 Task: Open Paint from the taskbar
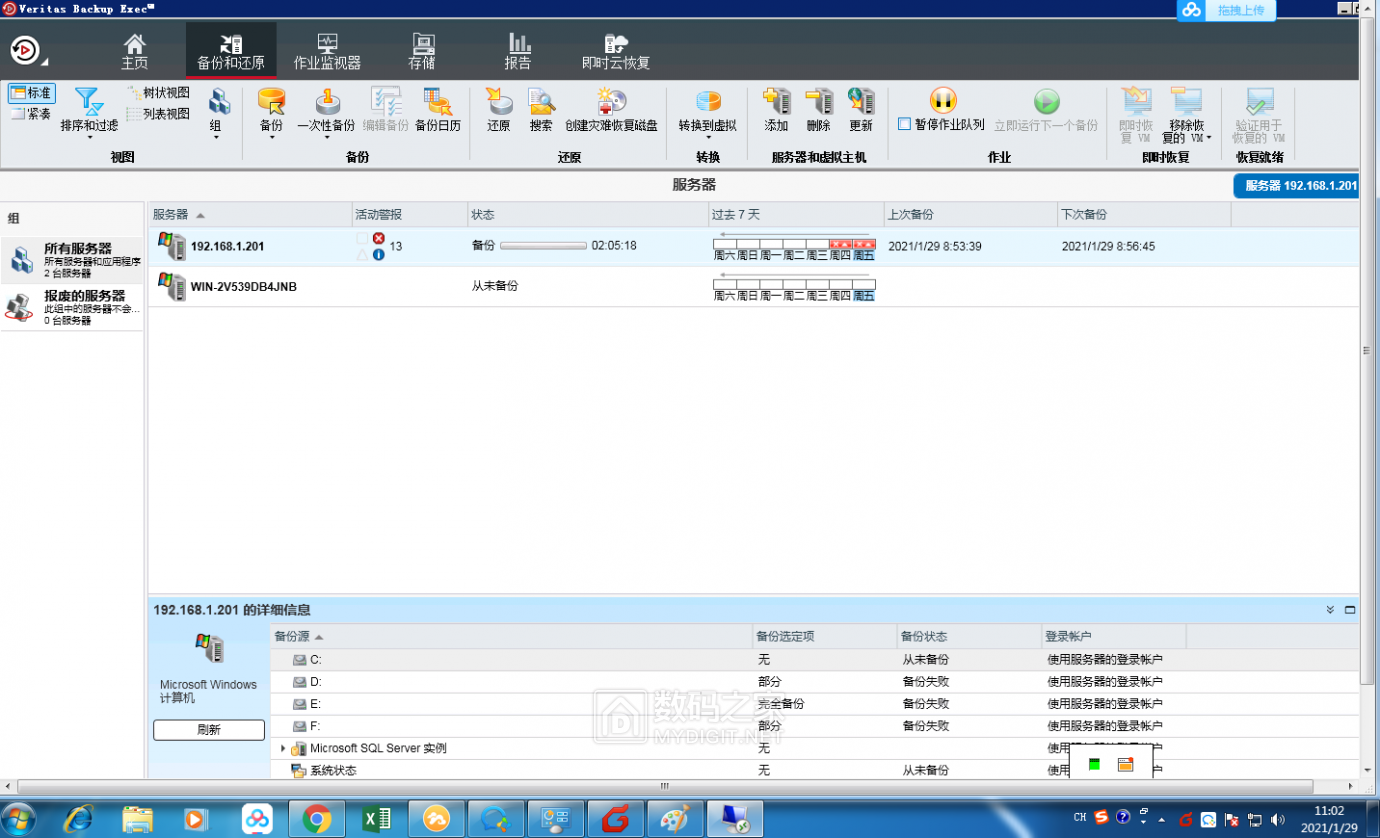[676, 819]
